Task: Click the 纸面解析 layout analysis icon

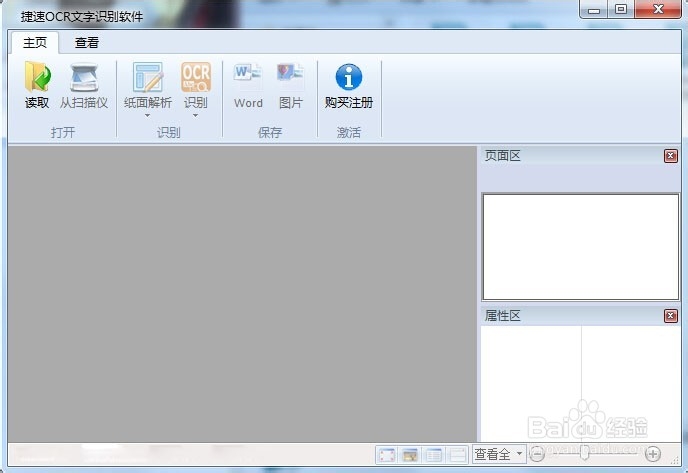Action: click(148, 77)
